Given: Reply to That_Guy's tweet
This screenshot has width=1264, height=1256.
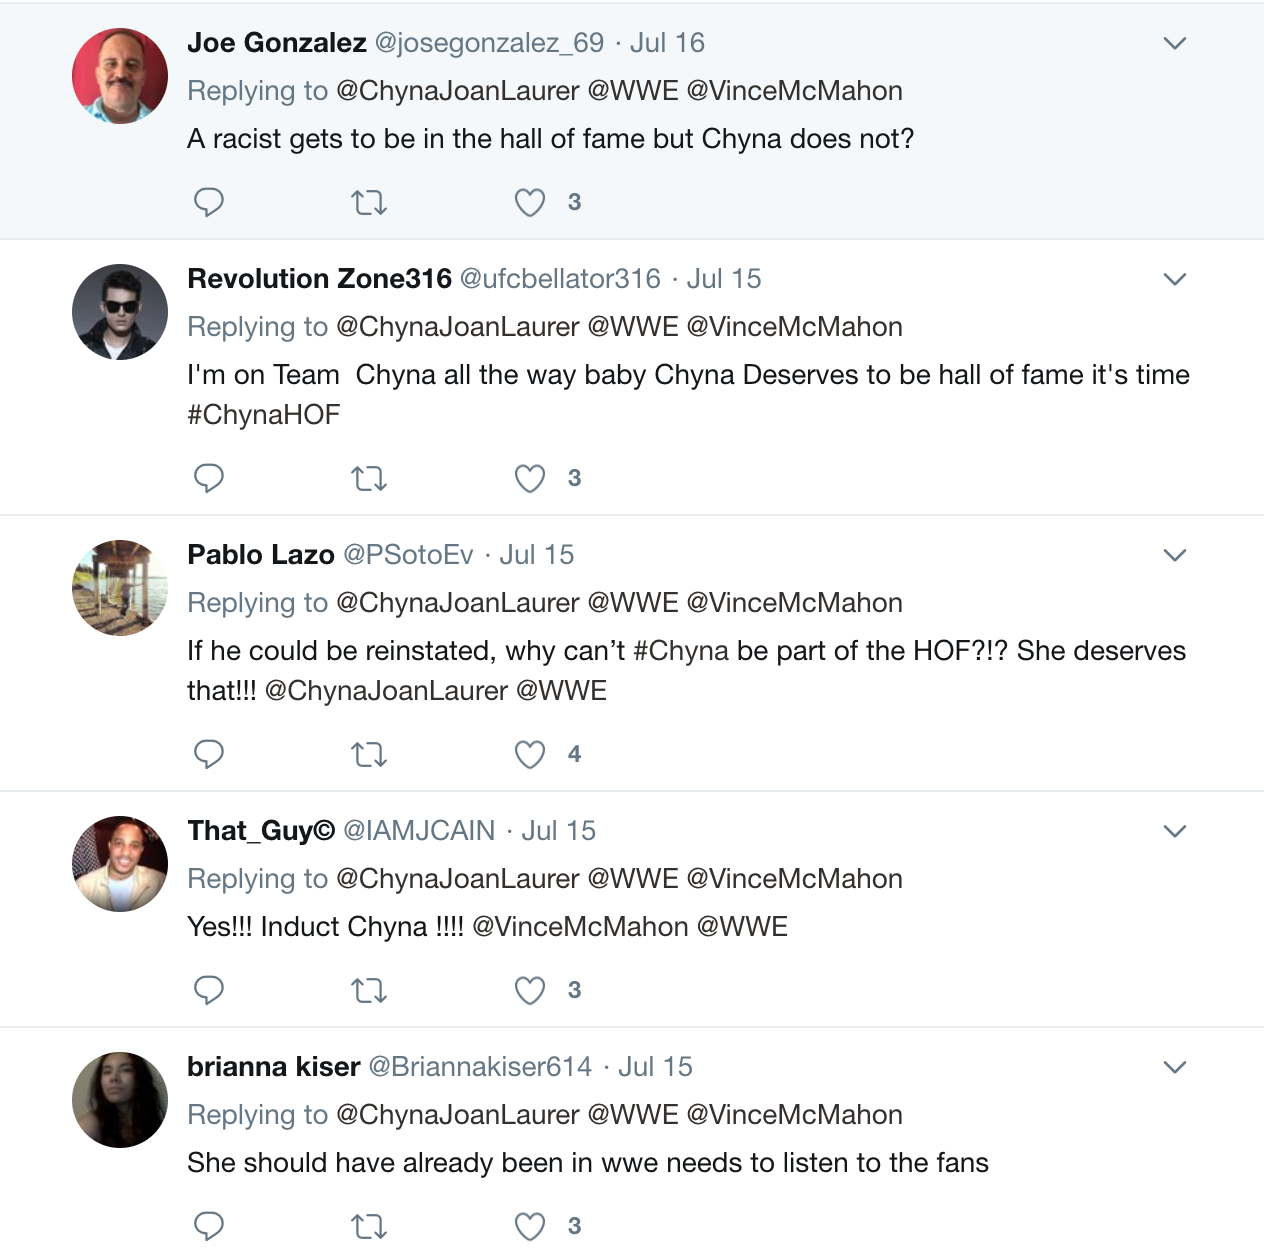Looking at the screenshot, I should tap(208, 991).
